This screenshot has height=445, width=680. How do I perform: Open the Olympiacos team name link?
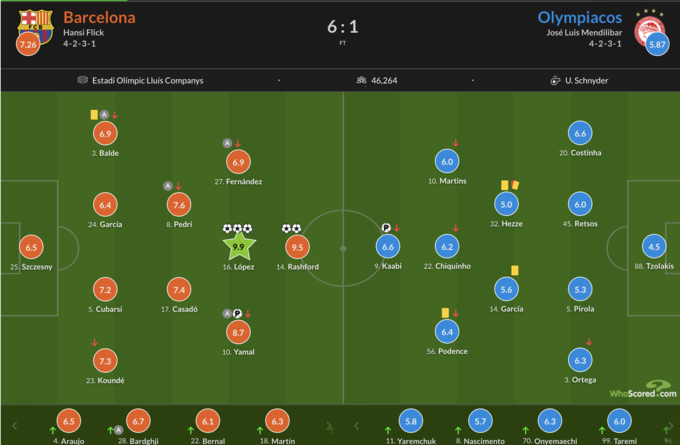pyautogui.click(x=580, y=17)
